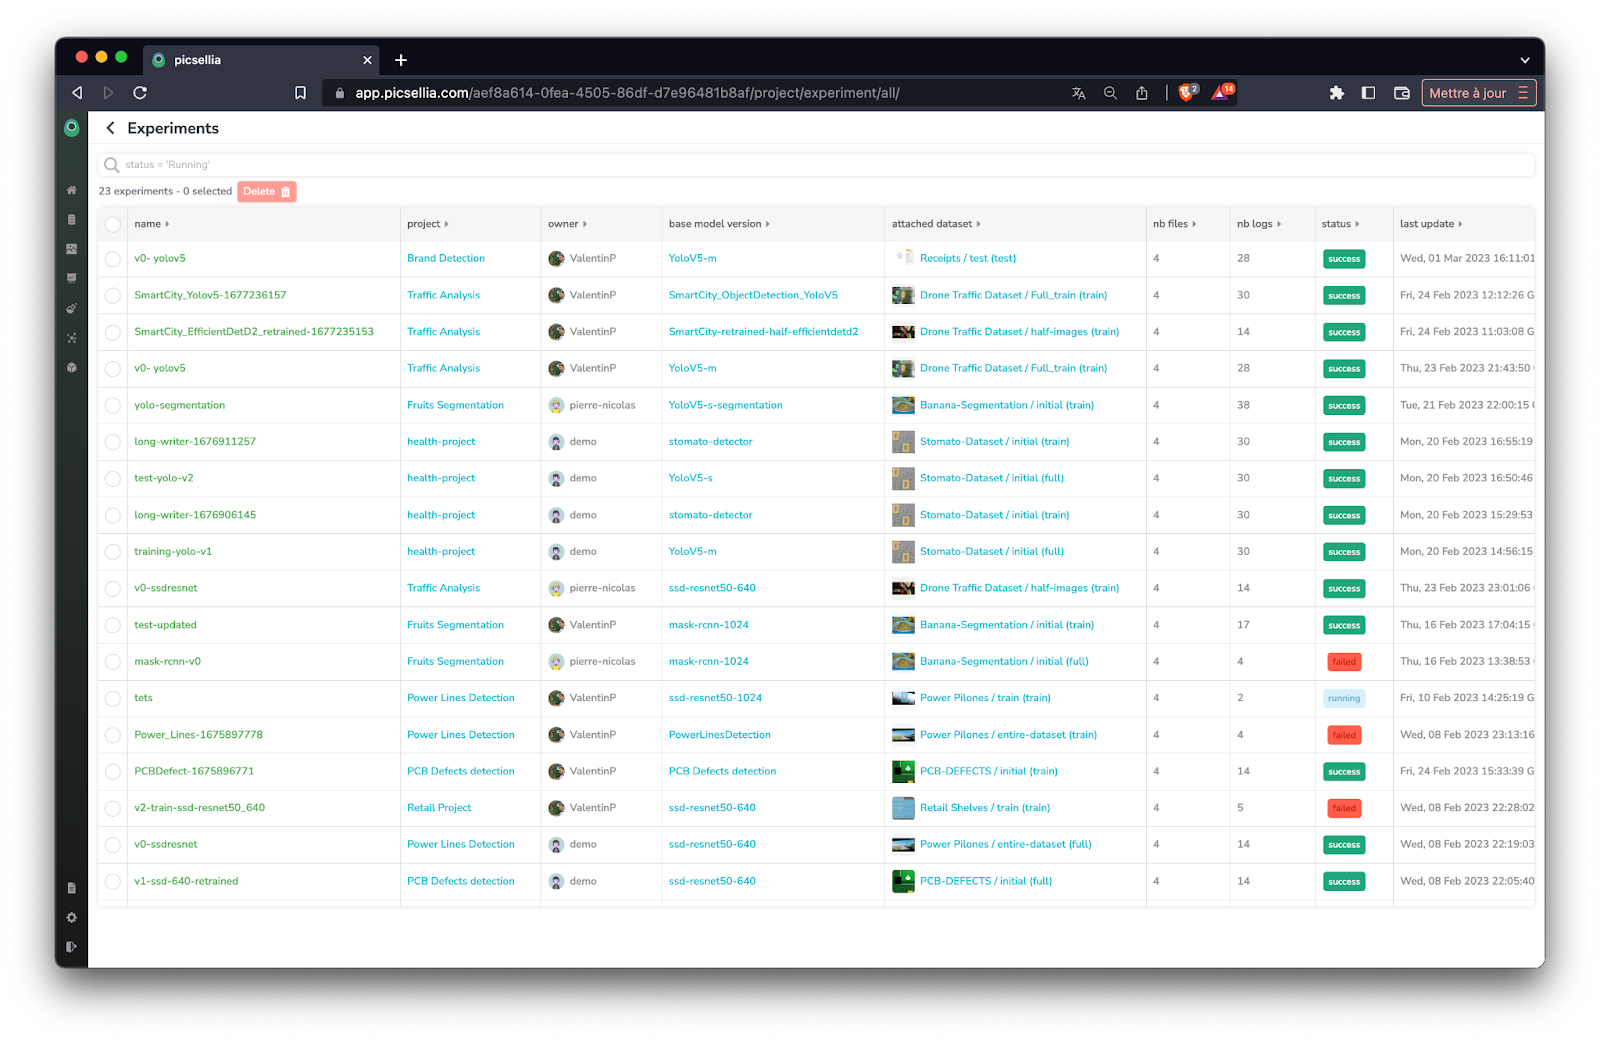The height and width of the screenshot is (1041, 1600).
Task: Sort by attached dataset column header
Action: tap(936, 224)
